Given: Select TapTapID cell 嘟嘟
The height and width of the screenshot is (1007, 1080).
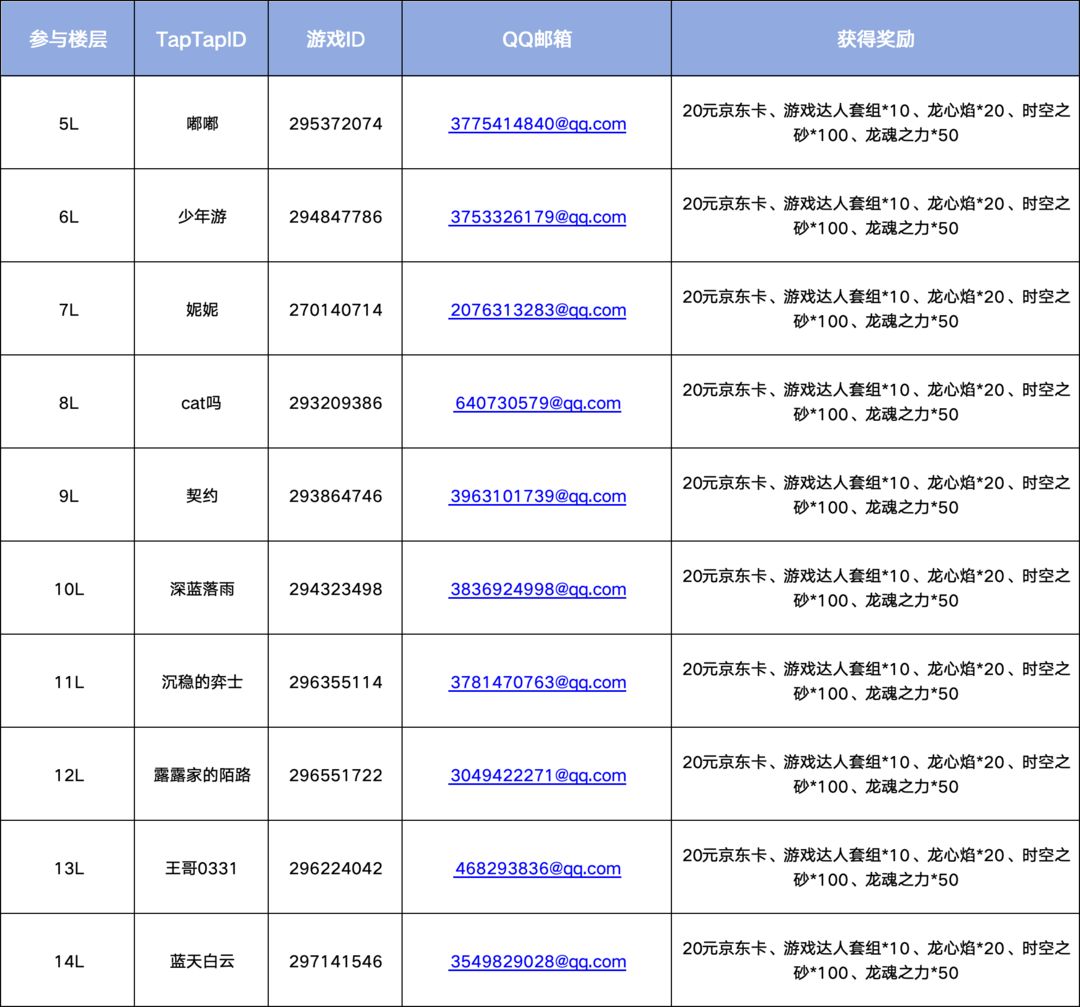Looking at the screenshot, I should (201, 123).
